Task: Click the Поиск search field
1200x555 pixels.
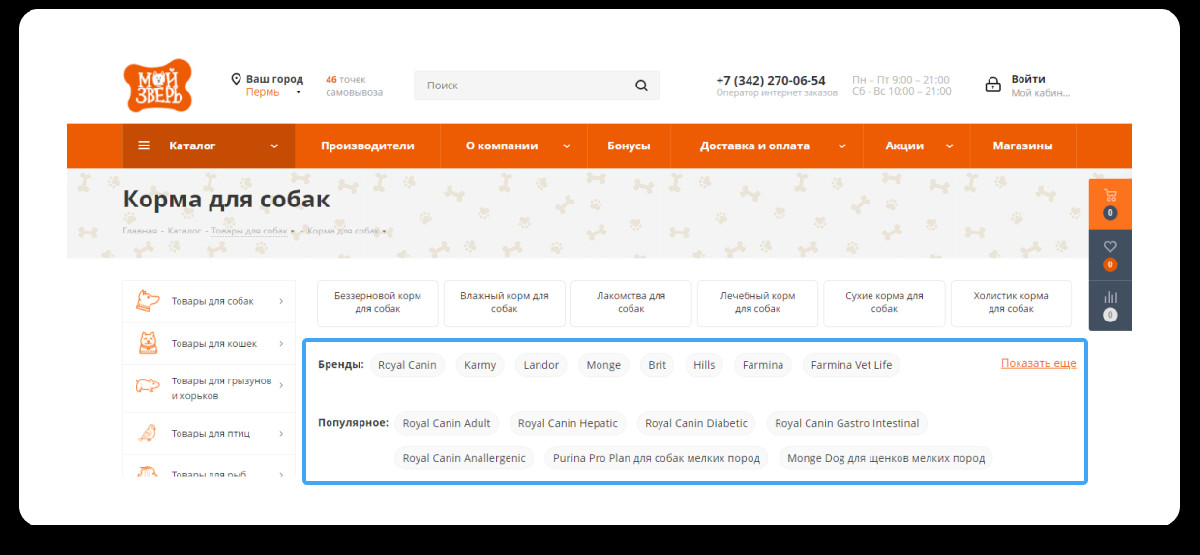Action: [x=537, y=85]
